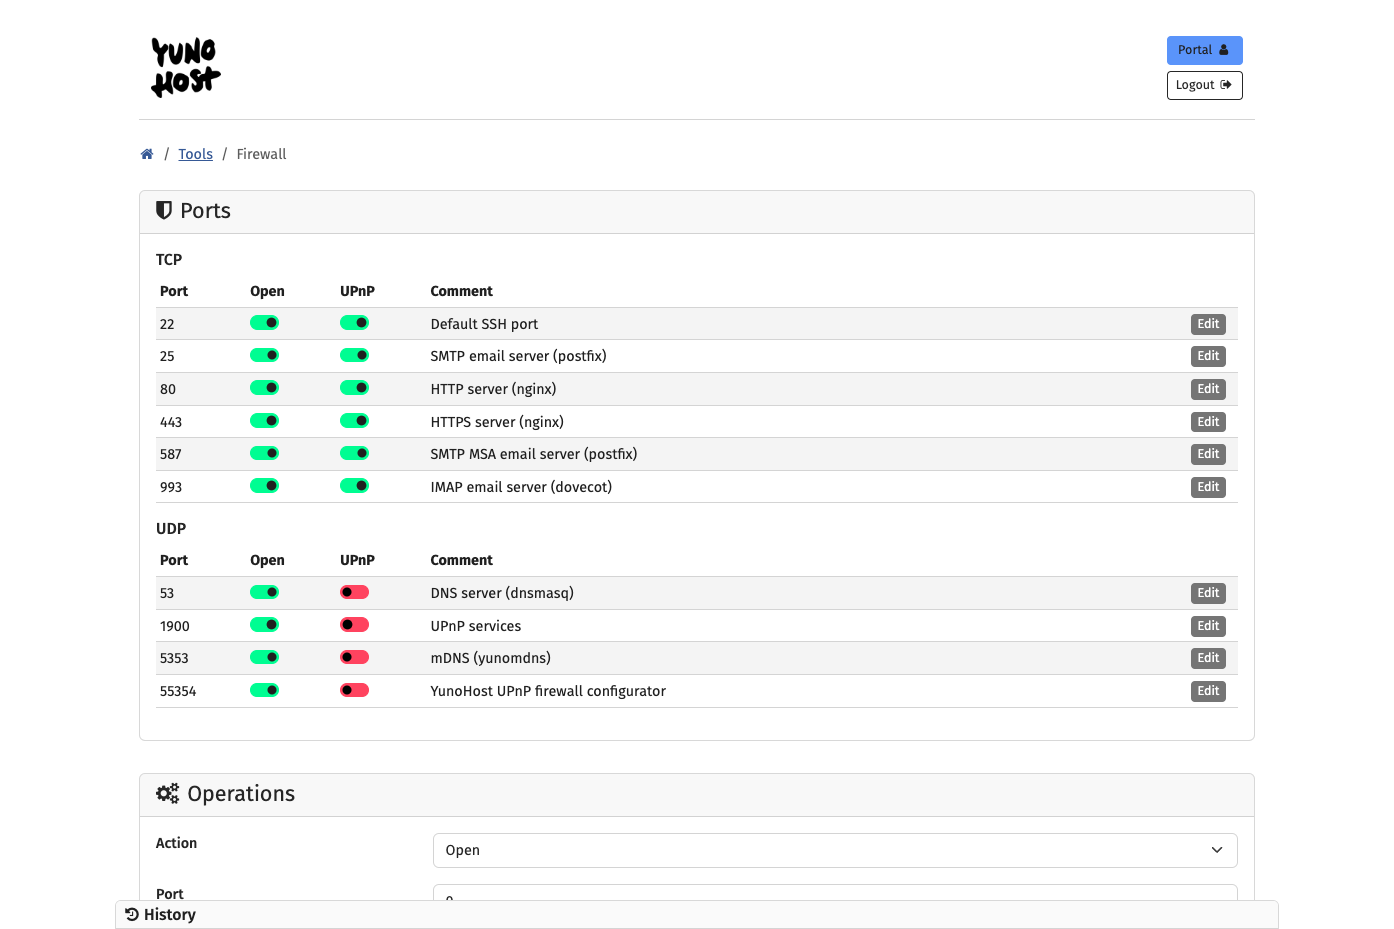
Task: Toggle UPnP switch for port 80
Action: (x=355, y=388)
